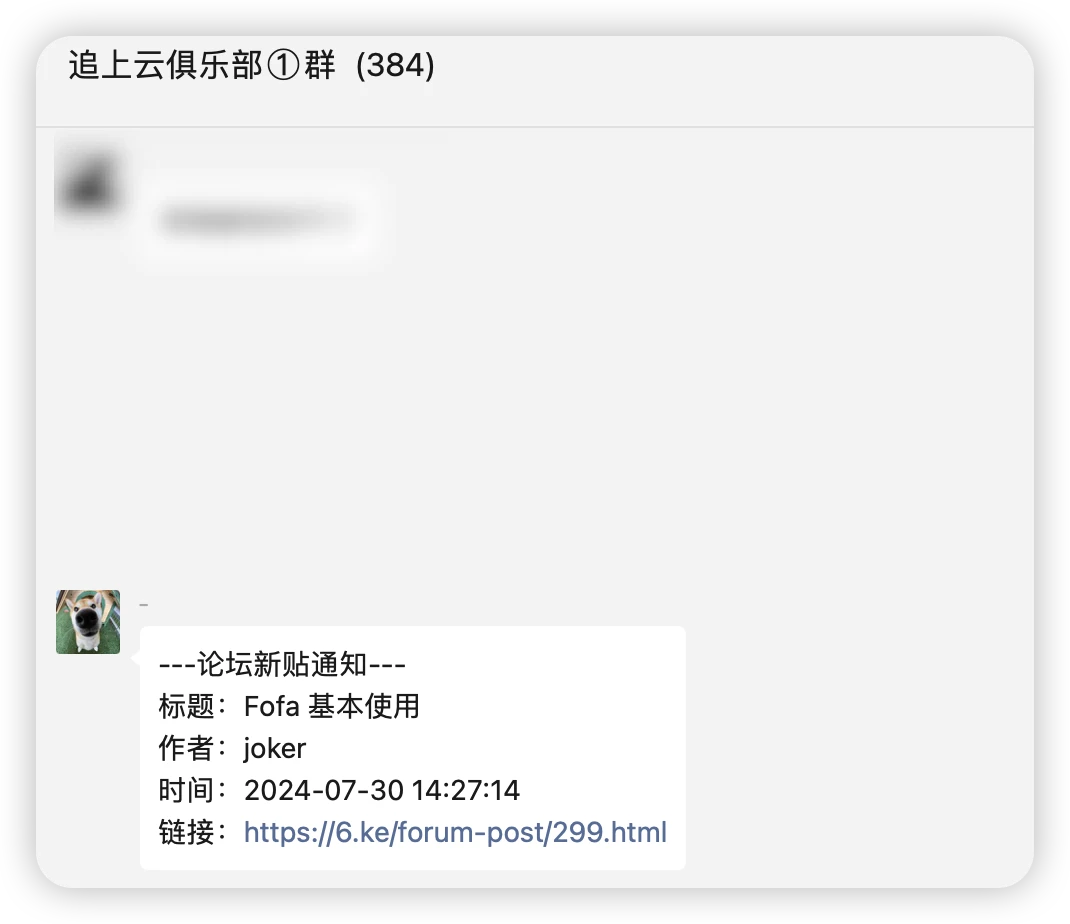Screen dimensions: 1070x924
Task: Click the blurred text inside the top message
Action: coord(258,219)
